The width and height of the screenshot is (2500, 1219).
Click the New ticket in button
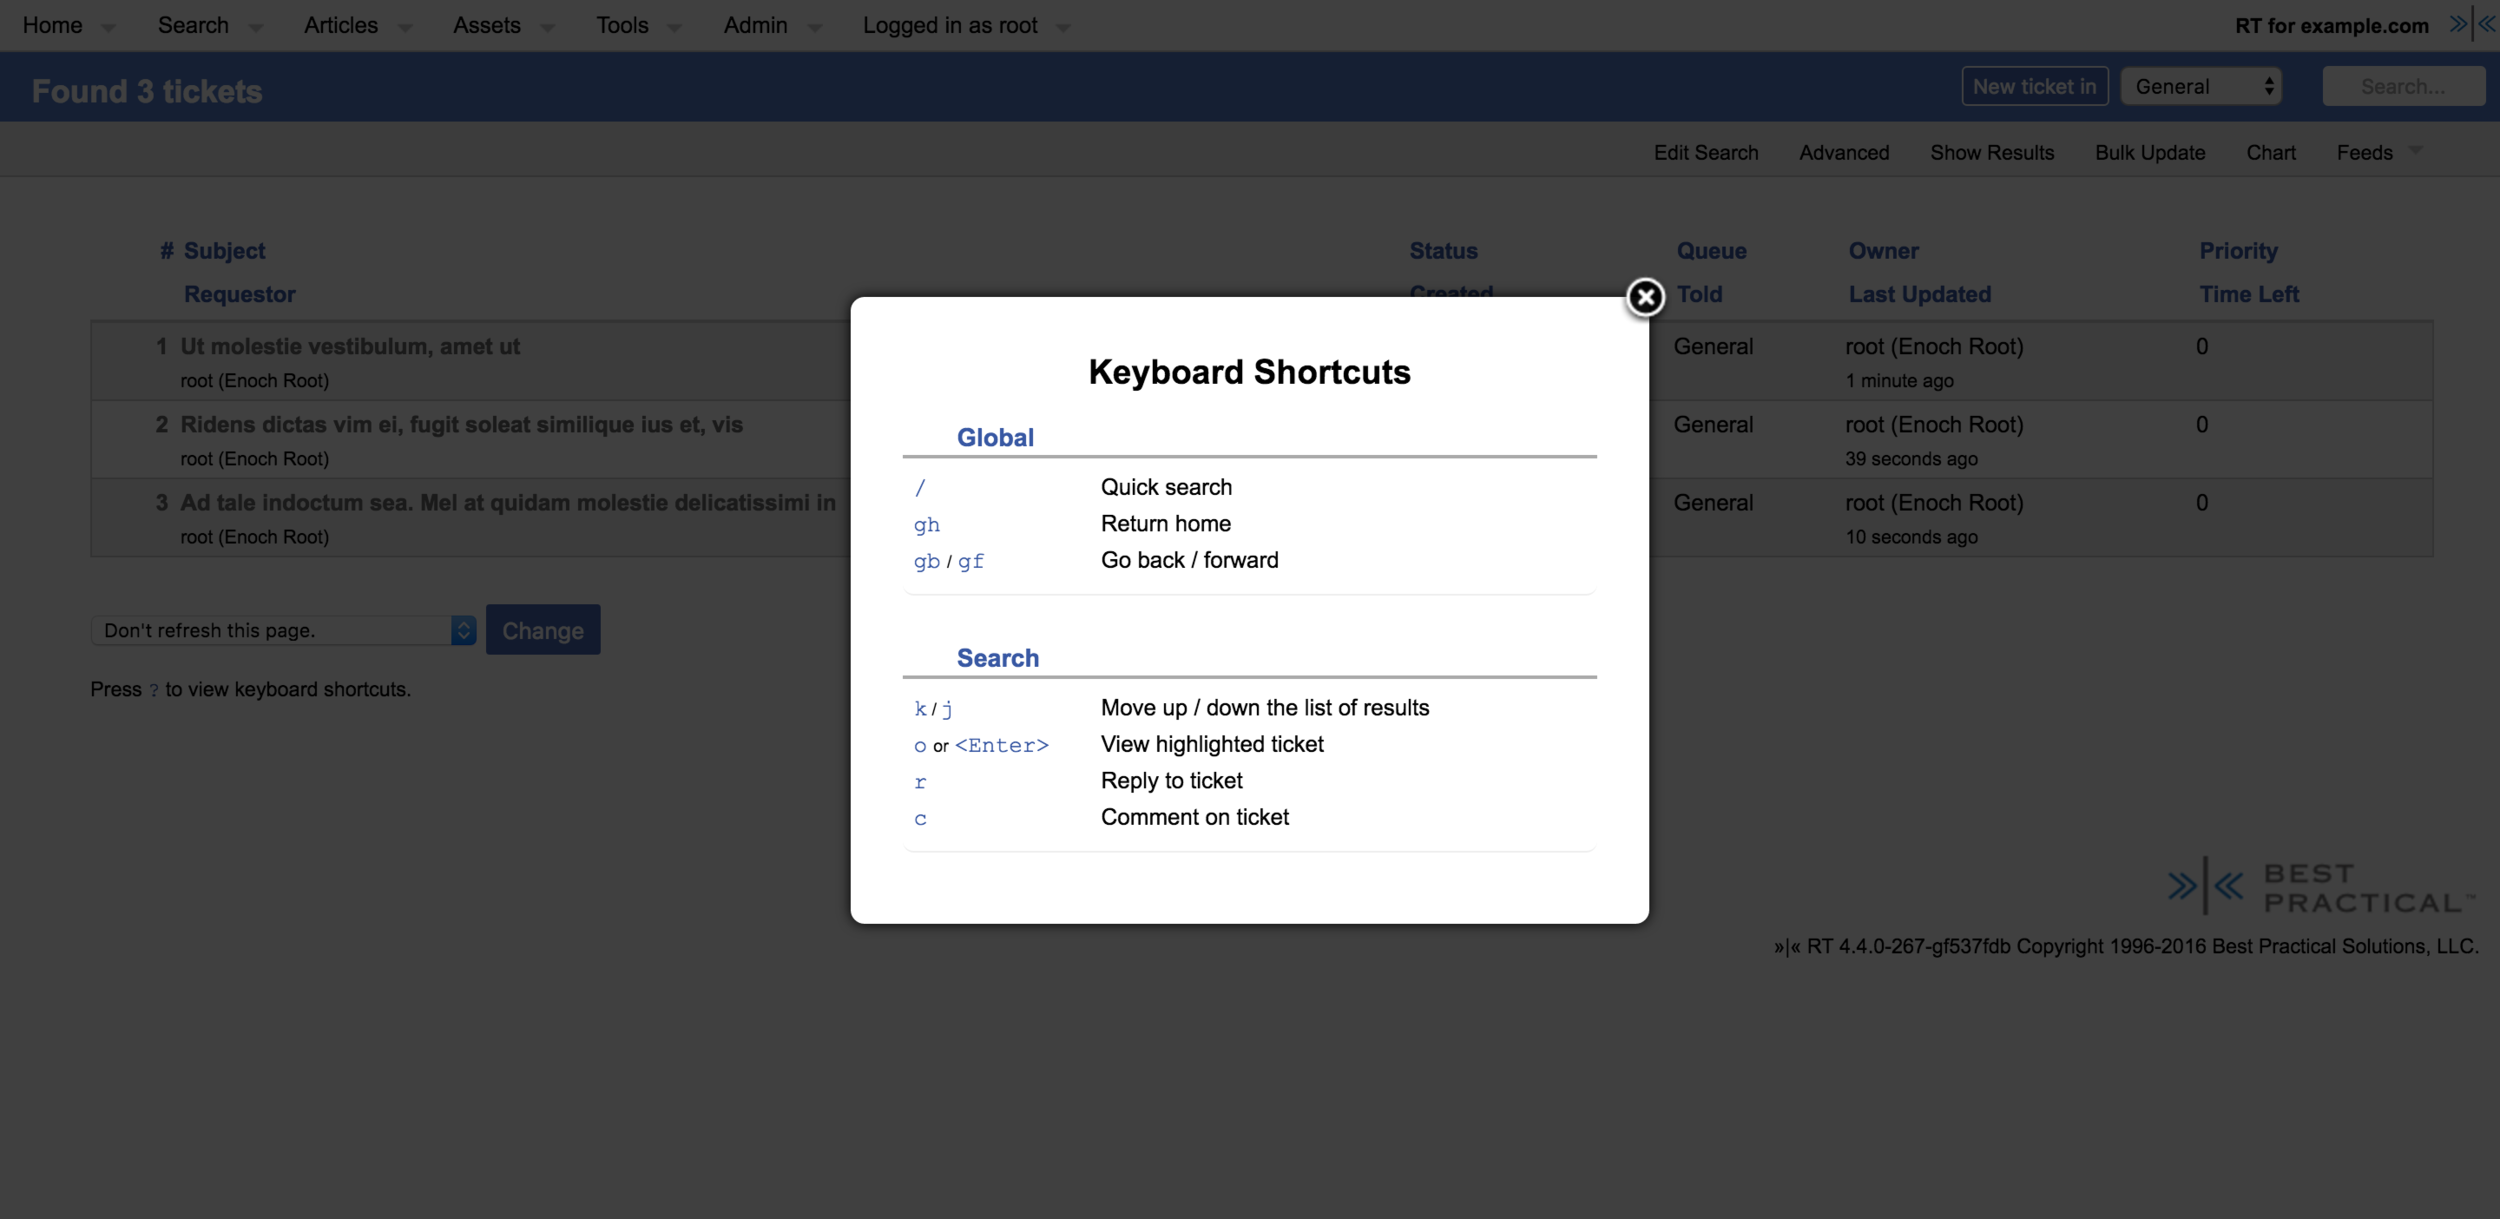coord(2035,86)
